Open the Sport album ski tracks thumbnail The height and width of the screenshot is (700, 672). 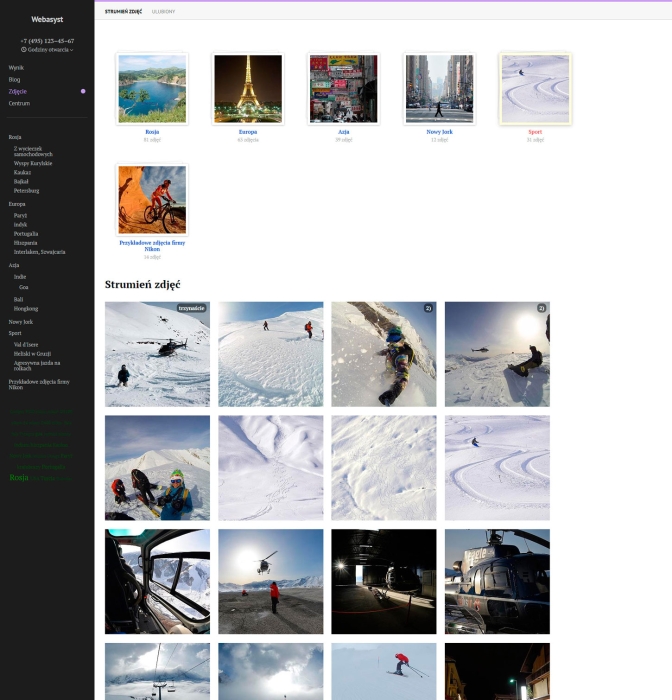point(535,89)
